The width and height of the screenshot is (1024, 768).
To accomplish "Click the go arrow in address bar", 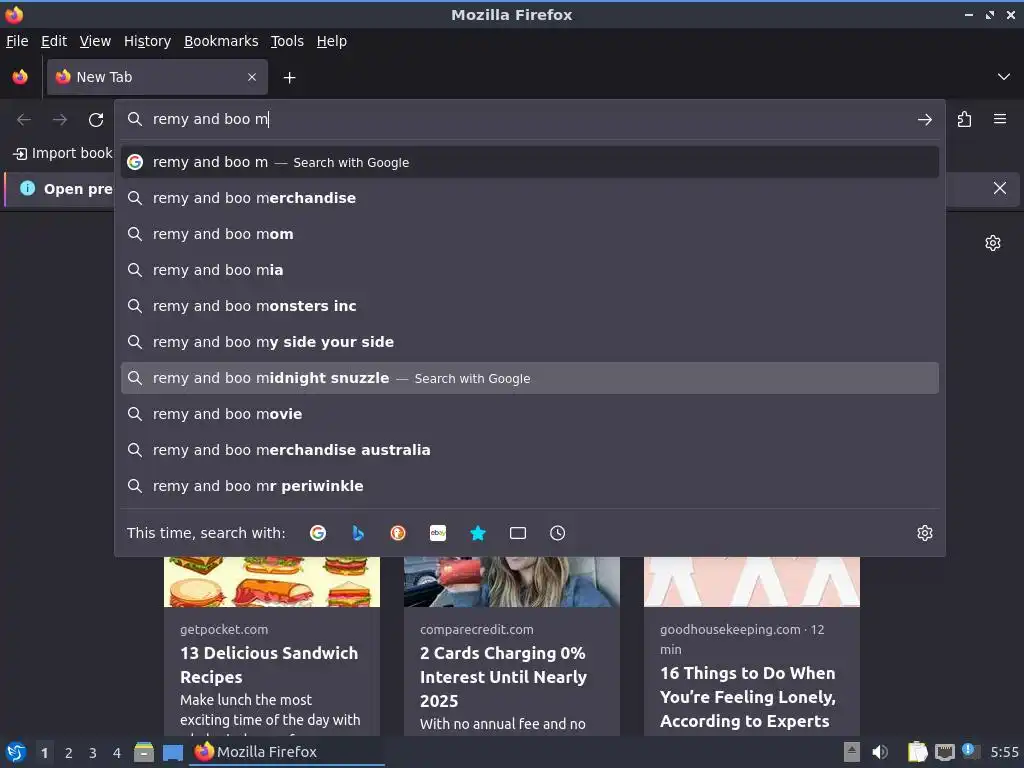I will pyautogui.click(x=925, y=120).
